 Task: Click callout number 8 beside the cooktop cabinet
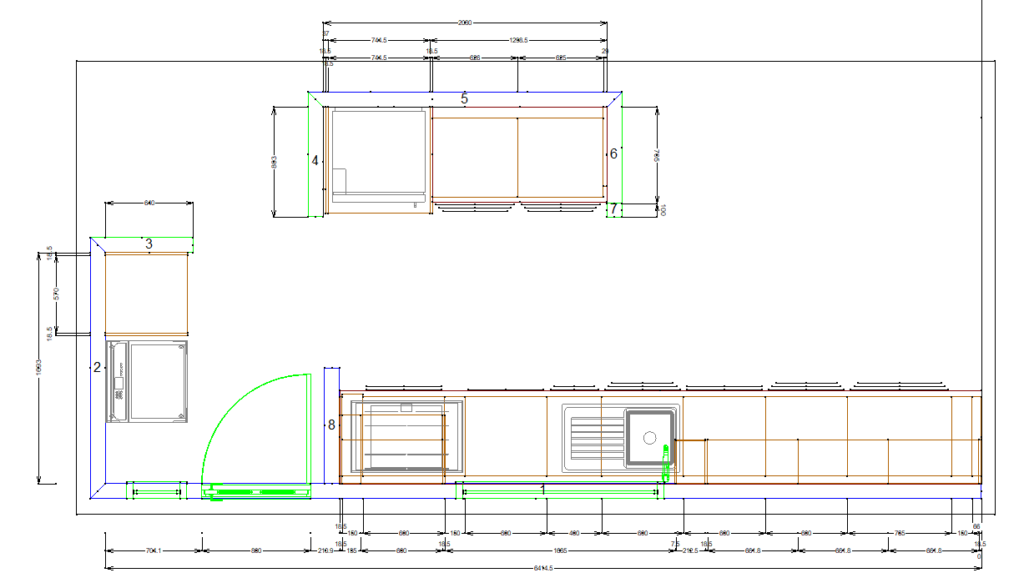click(330, 423)
